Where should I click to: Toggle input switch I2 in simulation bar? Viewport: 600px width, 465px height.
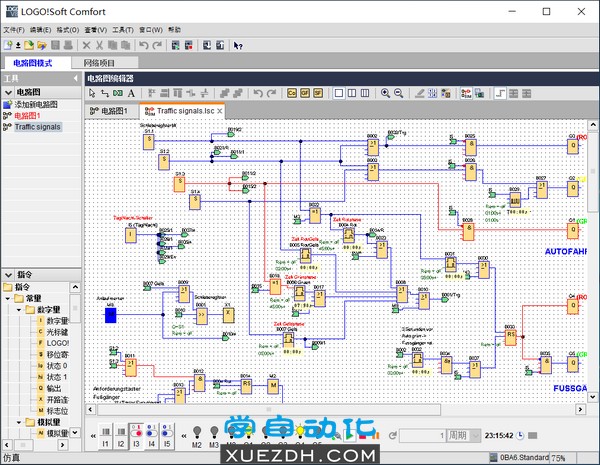(121, 436)
